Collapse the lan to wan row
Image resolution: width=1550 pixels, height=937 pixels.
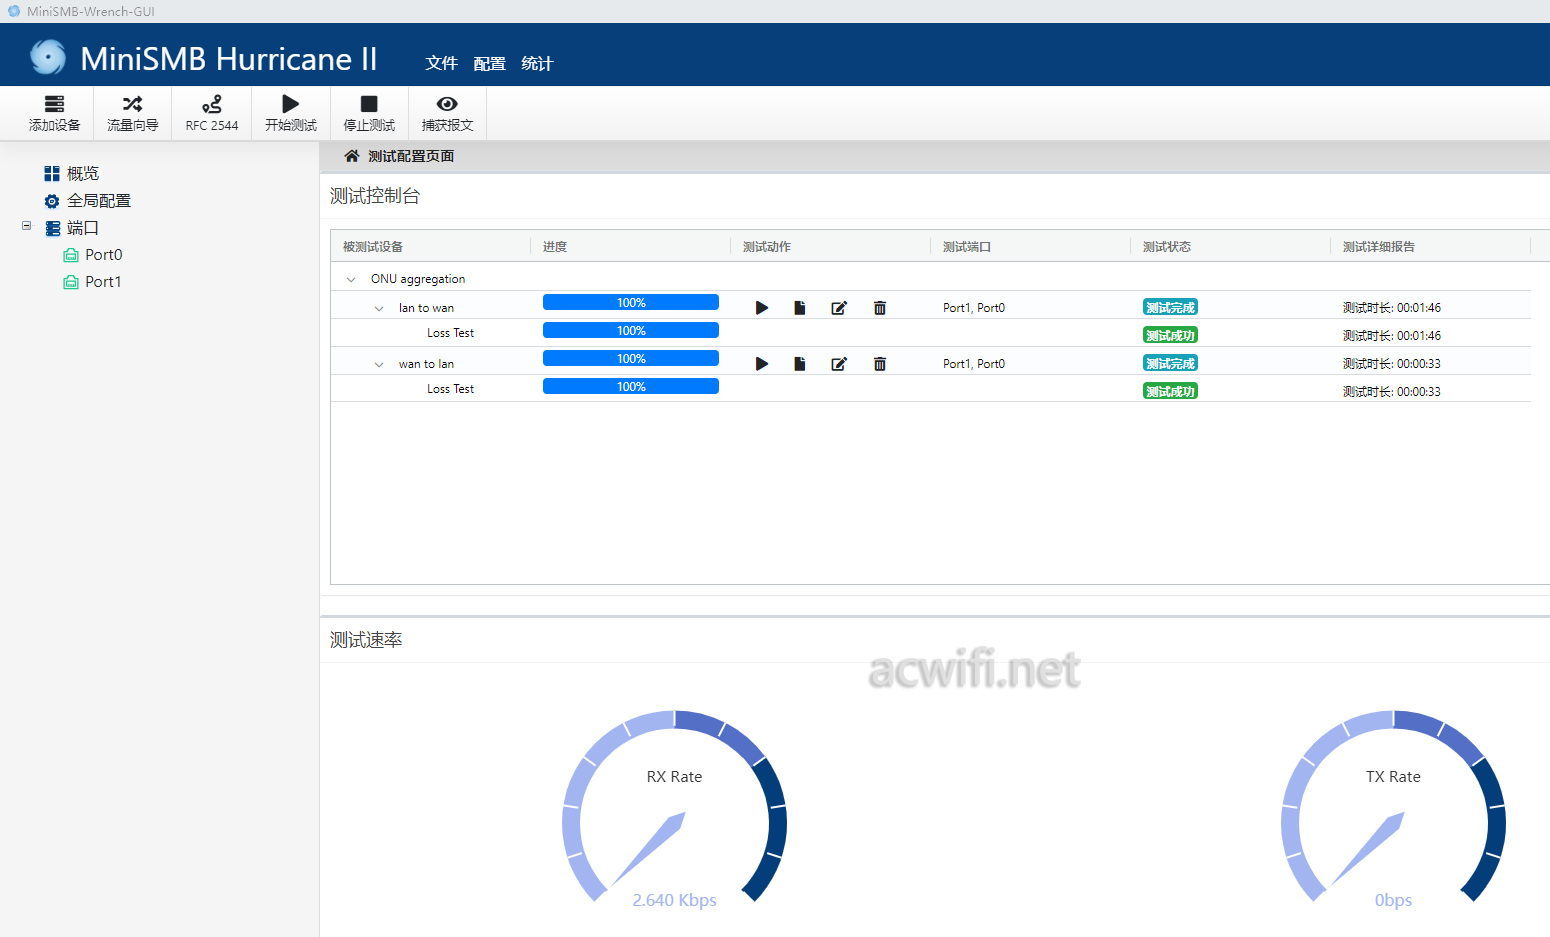(x=379, y=308)
